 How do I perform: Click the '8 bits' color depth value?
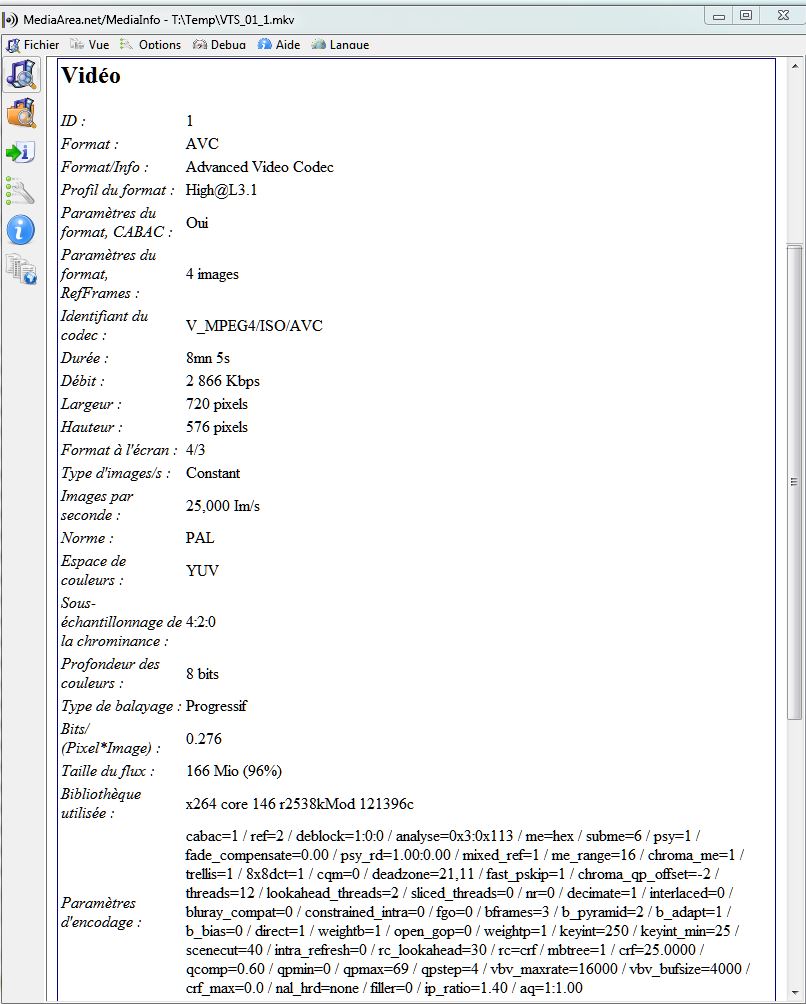click(202, 674)
